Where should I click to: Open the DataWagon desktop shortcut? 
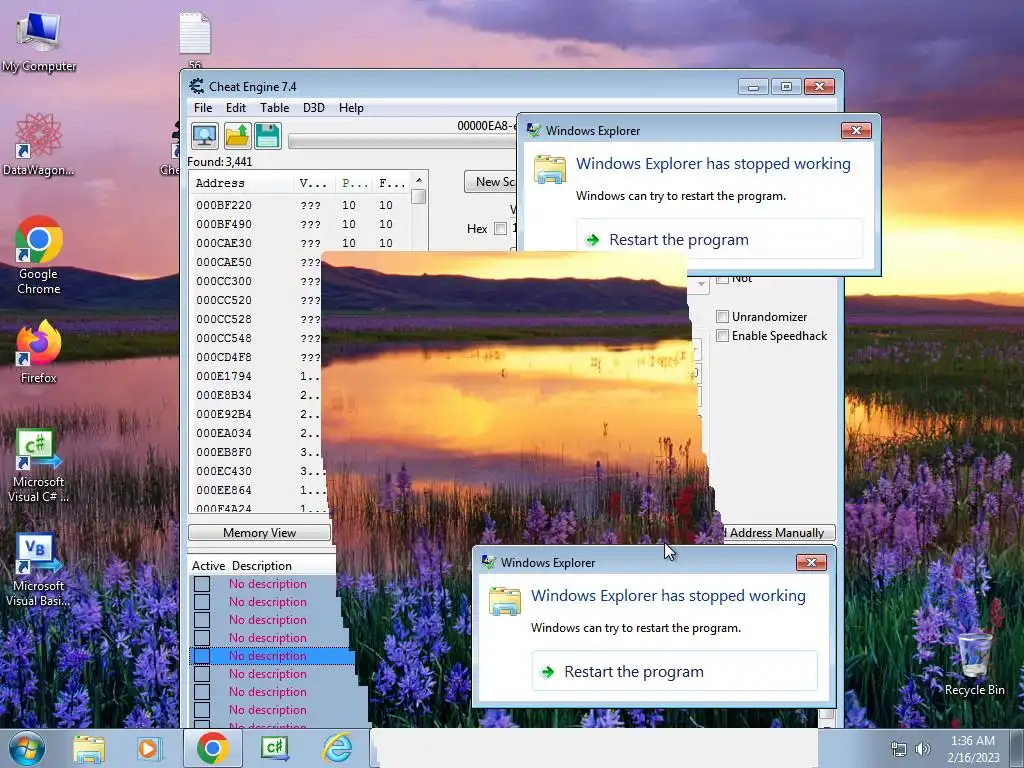click(x=39, y=144)
